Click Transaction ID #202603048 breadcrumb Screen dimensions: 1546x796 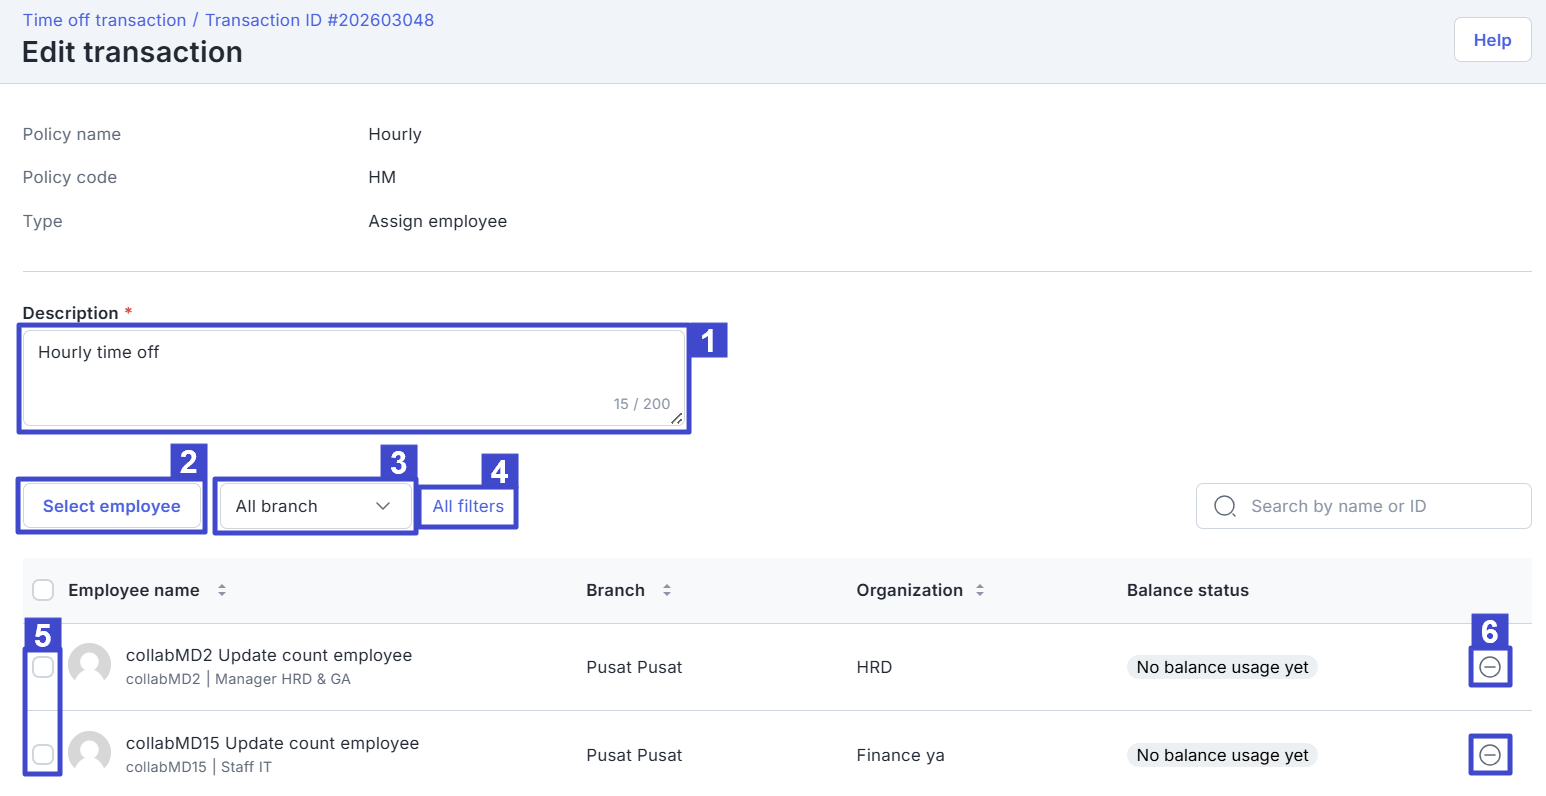319,20
